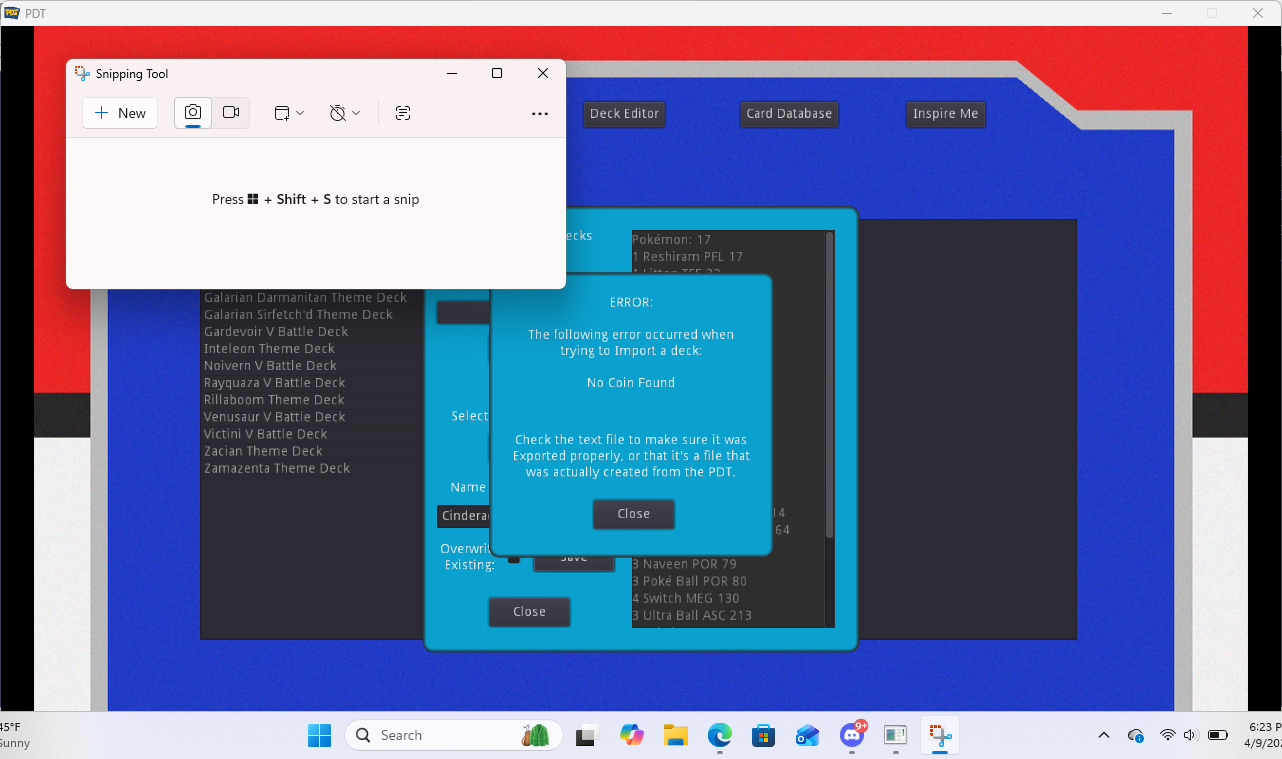
Task: Click the '3 Poké Ball POR 80' card line
Action: click(689, 581)
